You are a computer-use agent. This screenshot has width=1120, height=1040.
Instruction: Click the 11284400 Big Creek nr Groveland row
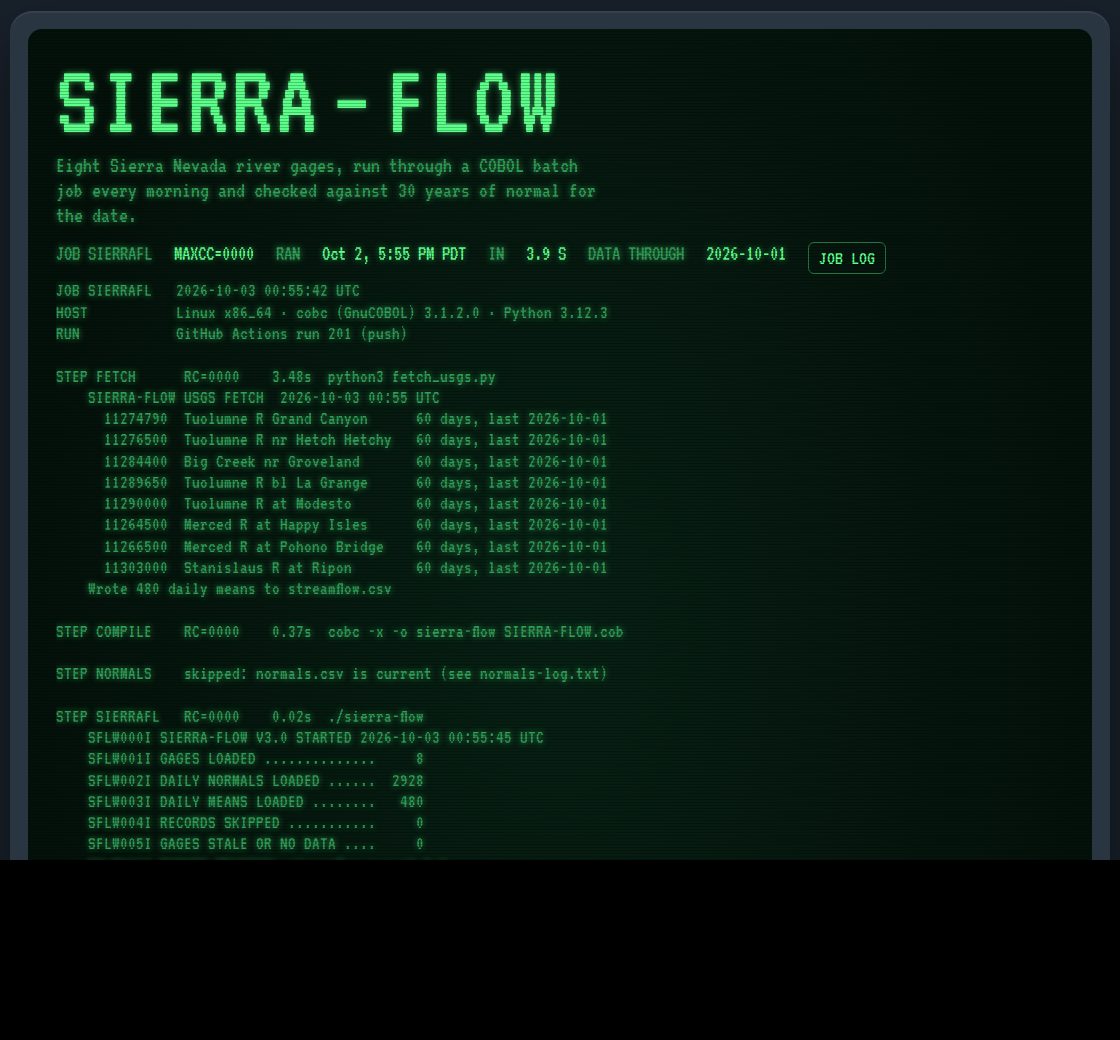[x=355, y=462]
